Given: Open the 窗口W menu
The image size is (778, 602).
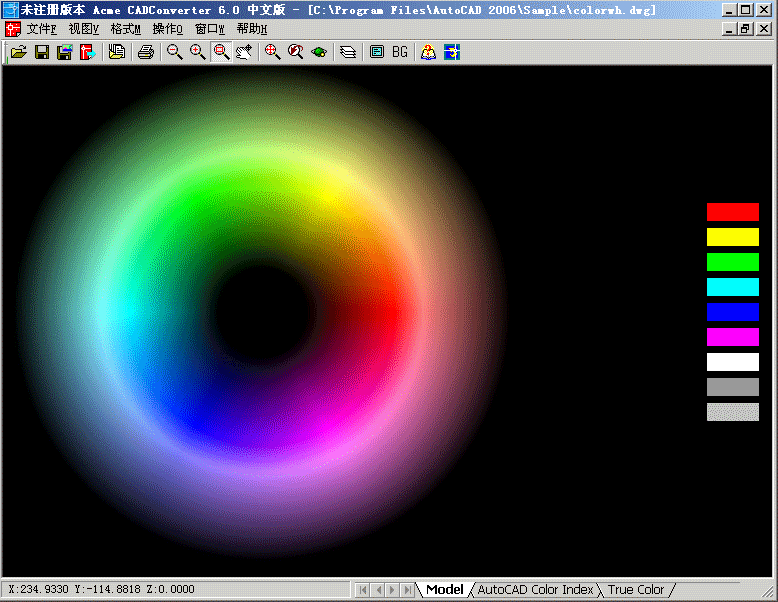Looking at the screenshot, I should tap(210, 29).
